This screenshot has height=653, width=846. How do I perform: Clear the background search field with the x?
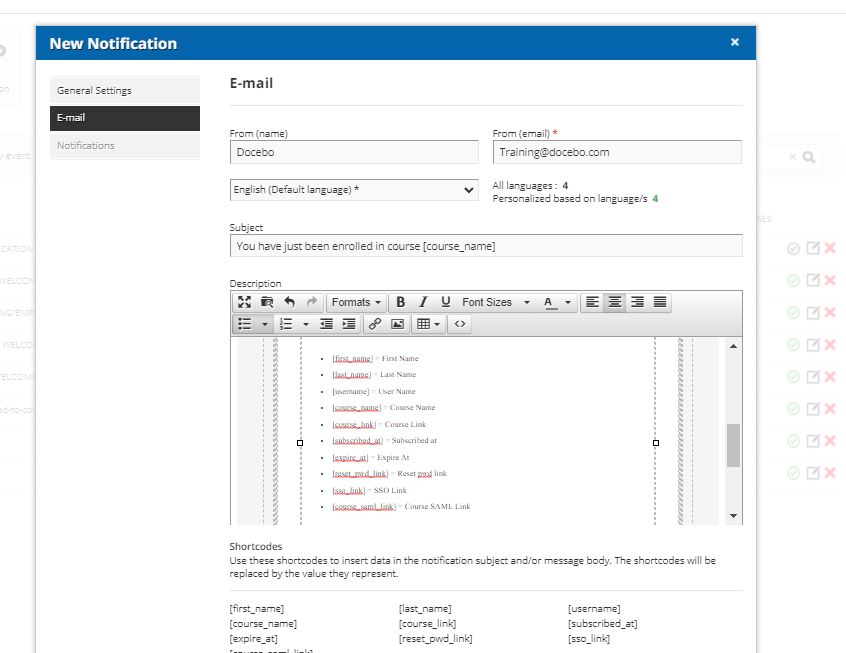coord(793,157)
